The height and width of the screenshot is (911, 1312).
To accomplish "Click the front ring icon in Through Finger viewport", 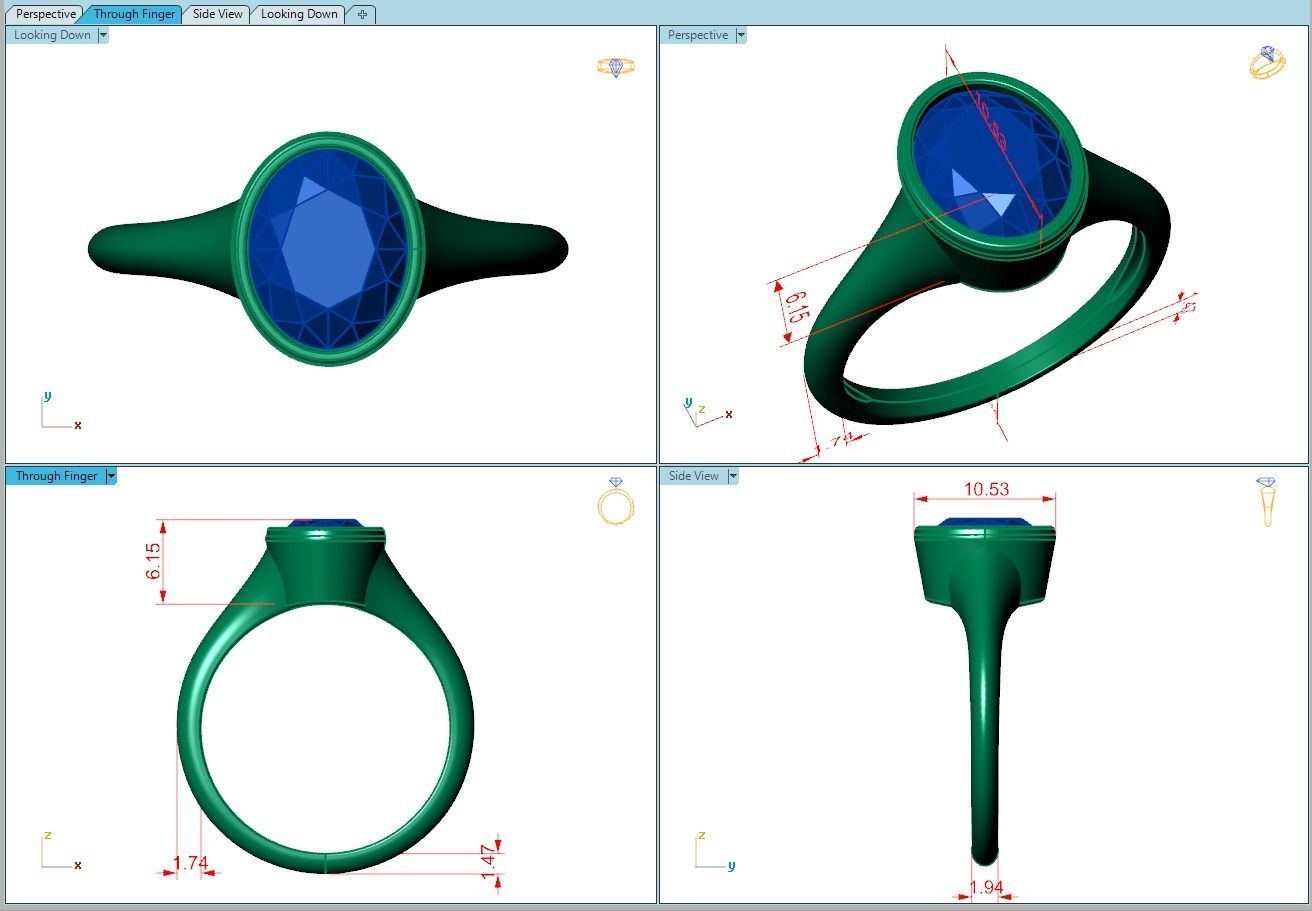I will 616,501.
